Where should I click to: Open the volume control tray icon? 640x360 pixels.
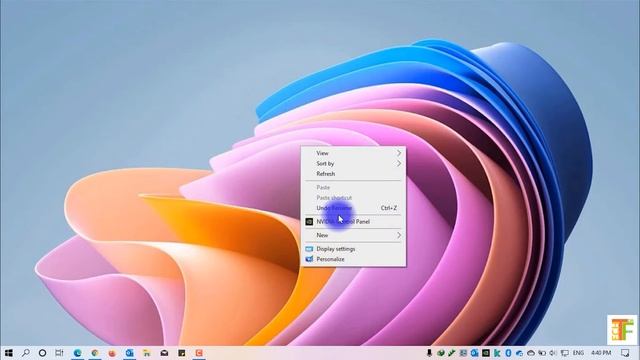click(553, 353)
